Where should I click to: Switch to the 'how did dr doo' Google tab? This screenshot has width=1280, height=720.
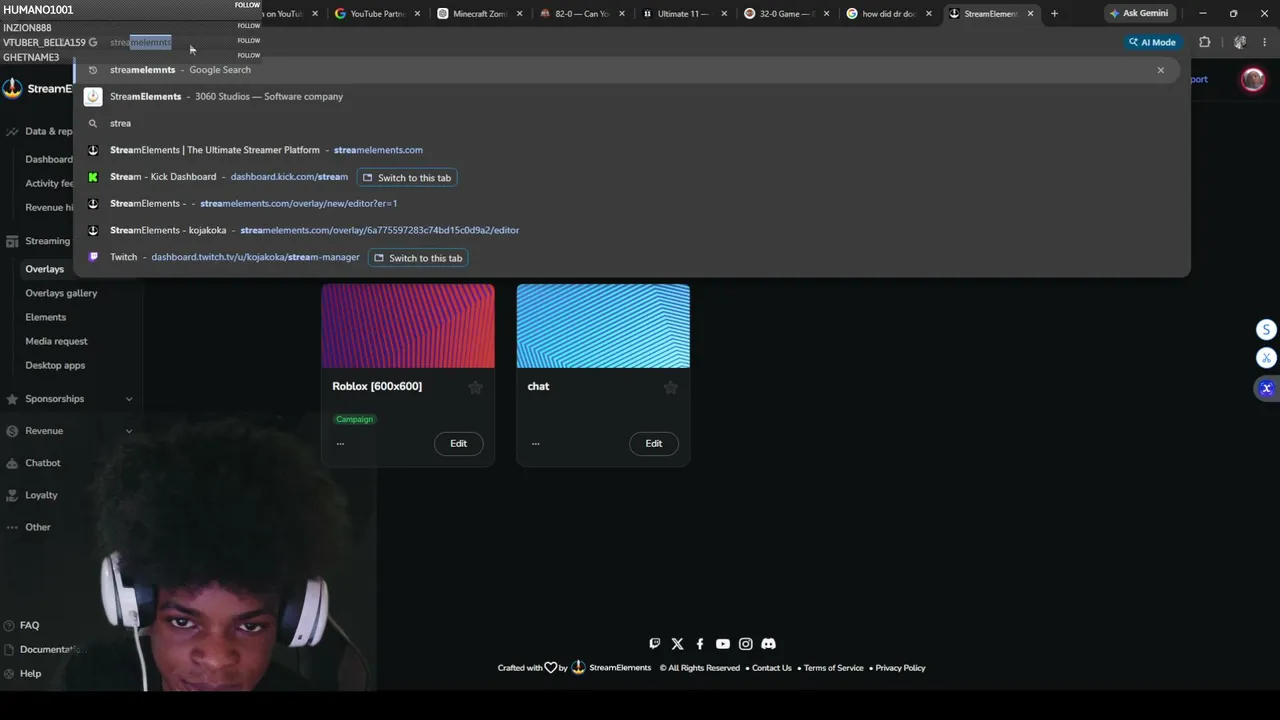pos(889,14)
